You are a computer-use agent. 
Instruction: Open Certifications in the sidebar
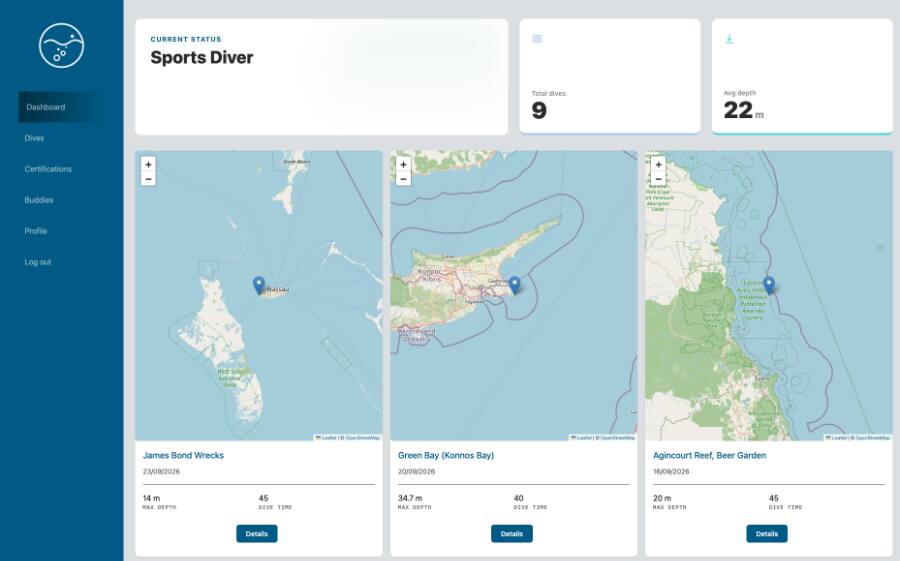pyautogui.click(x=48, y=169)
